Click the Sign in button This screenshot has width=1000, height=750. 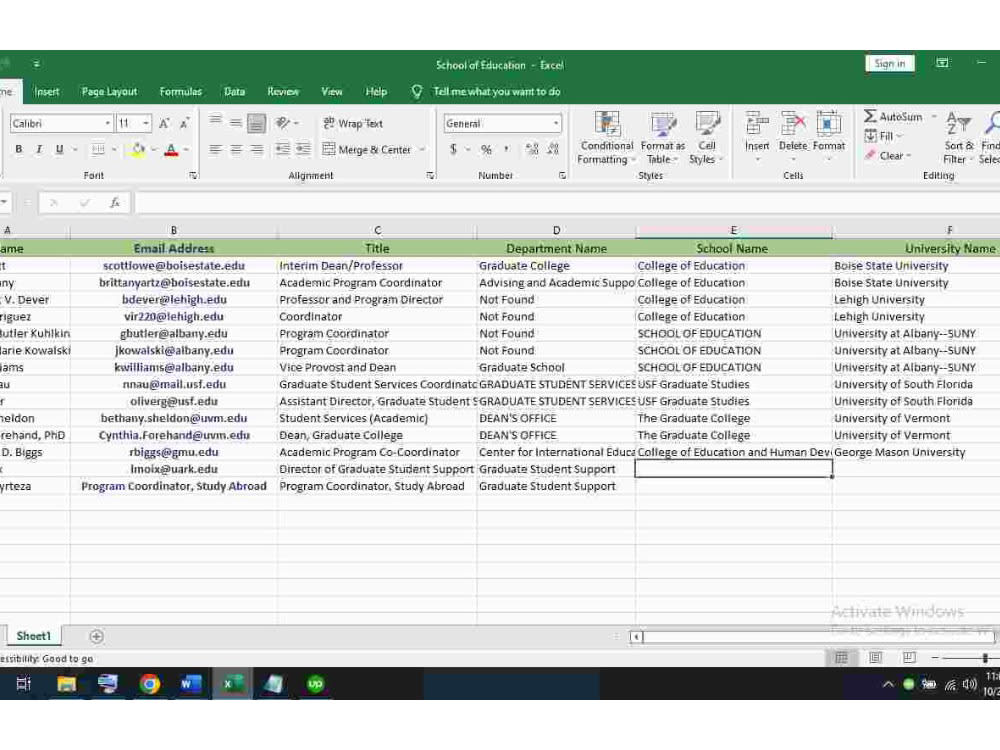889,63
